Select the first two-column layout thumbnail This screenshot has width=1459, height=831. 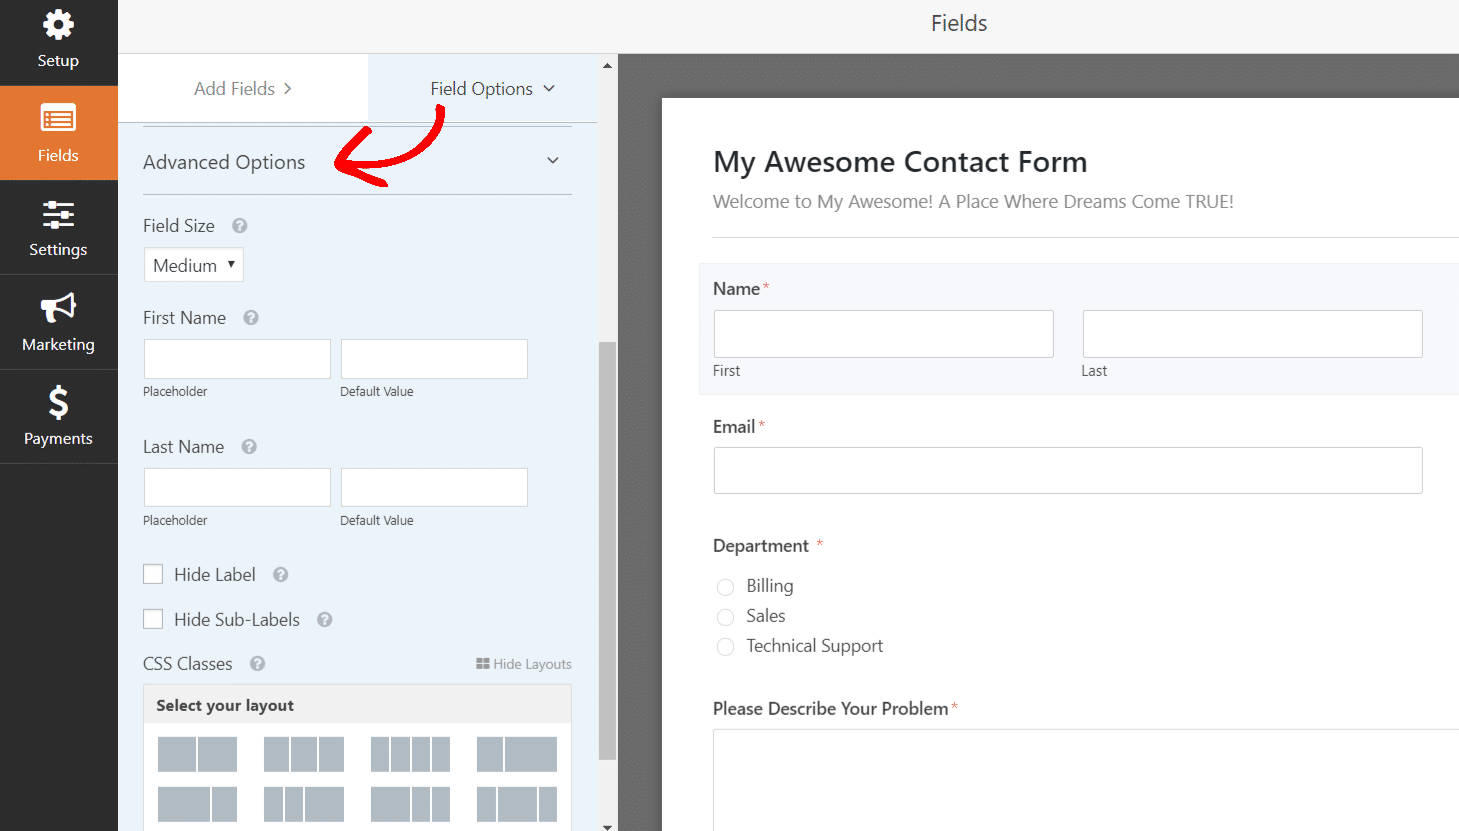point(197,754)
